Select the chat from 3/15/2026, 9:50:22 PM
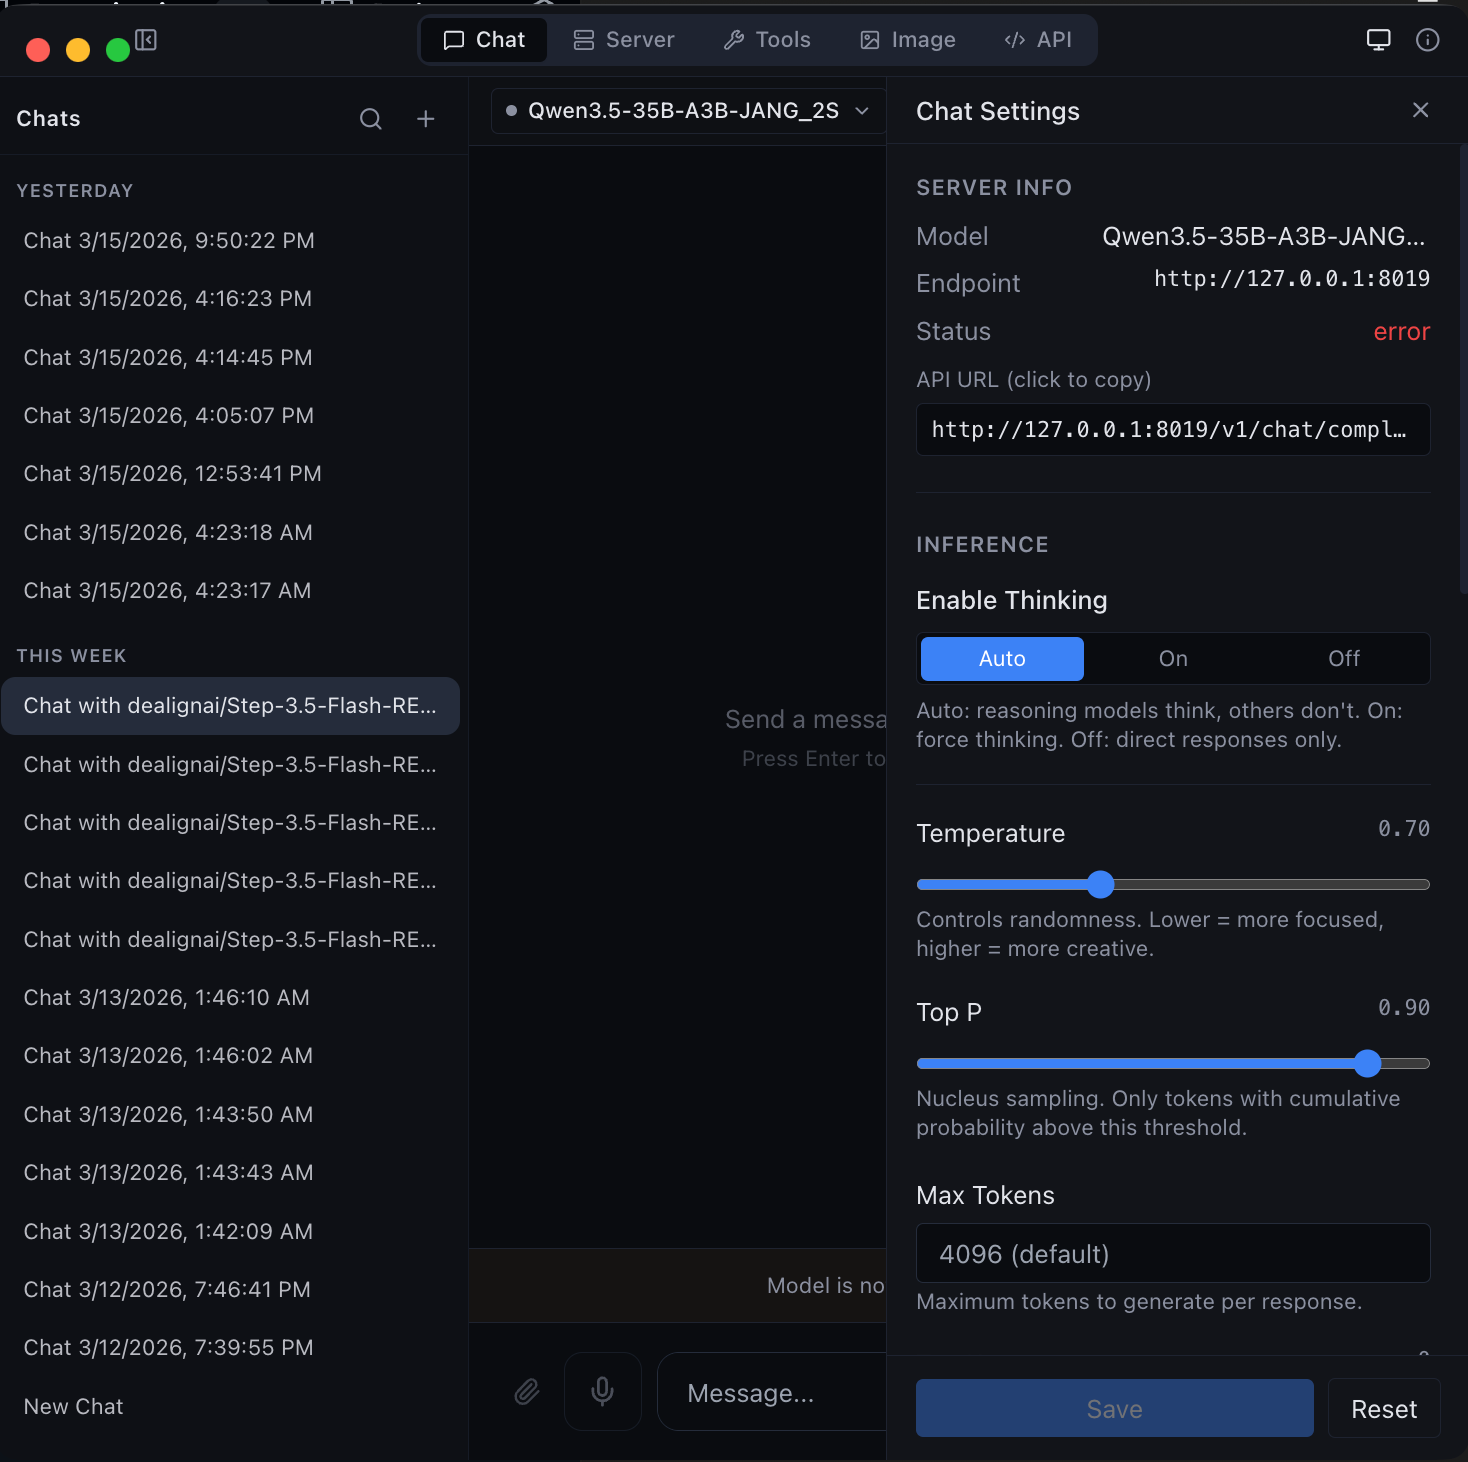1468x1462 pixels. click(x=168, y=240)
